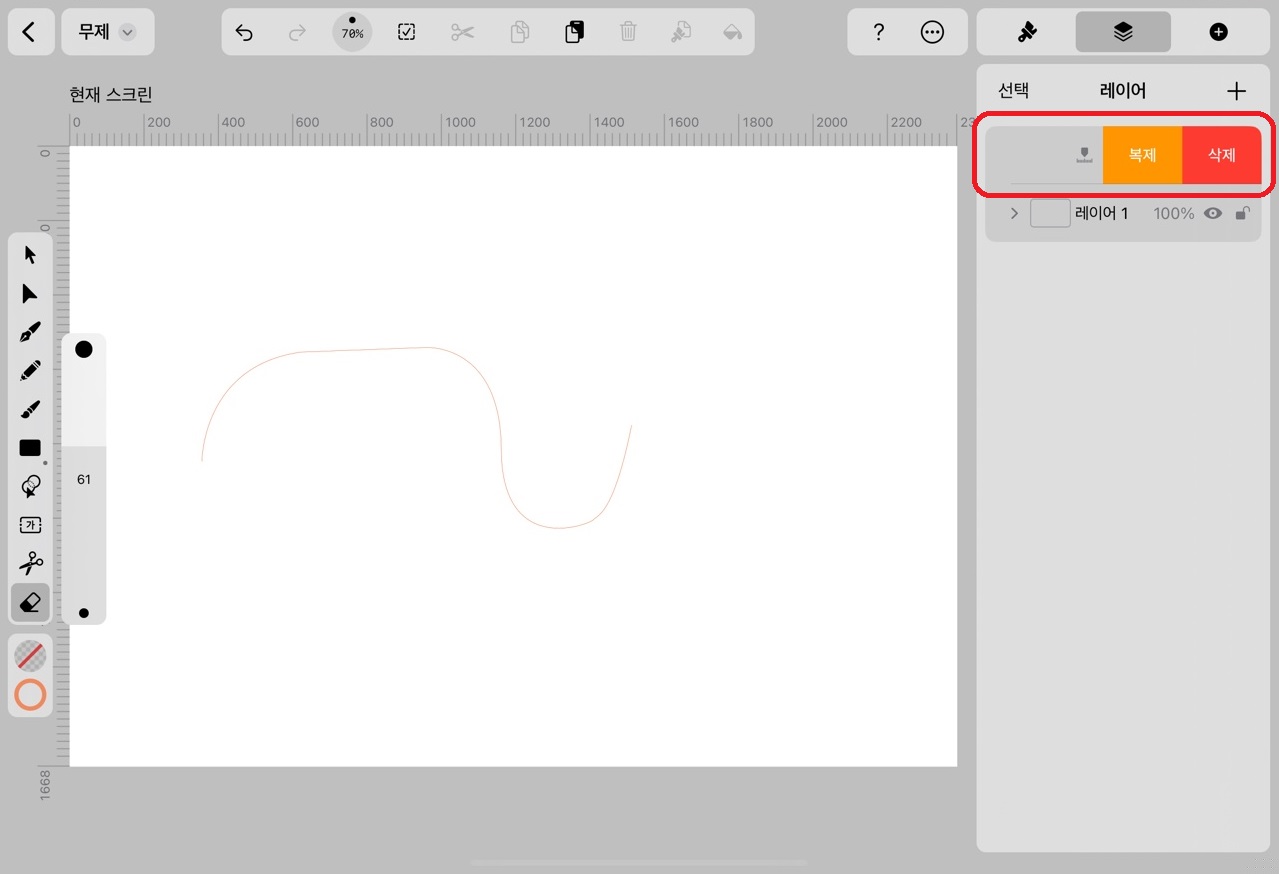Select the selection arrow tool
The height and width of the screenshot is (874, 1279).
30,254
